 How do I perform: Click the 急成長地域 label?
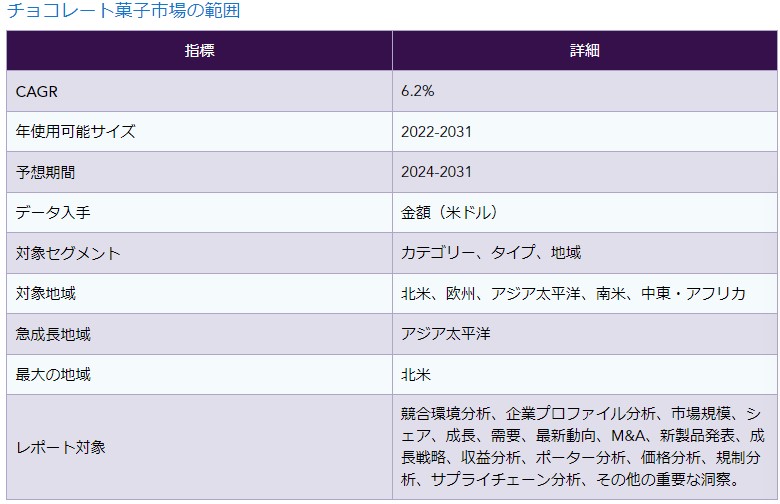pos(53,334)
